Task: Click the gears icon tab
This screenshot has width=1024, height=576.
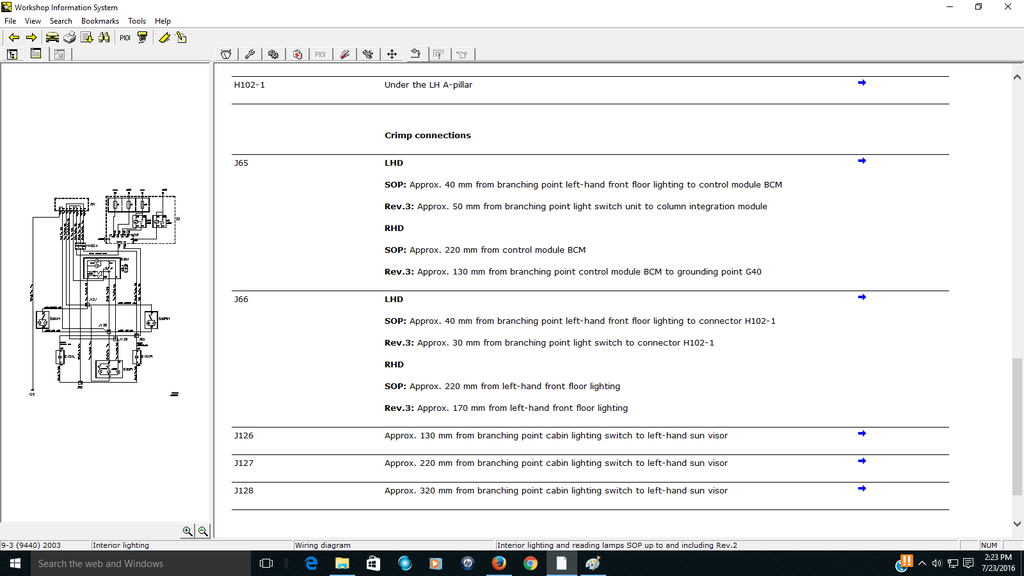Action: [x=273, y=54]
